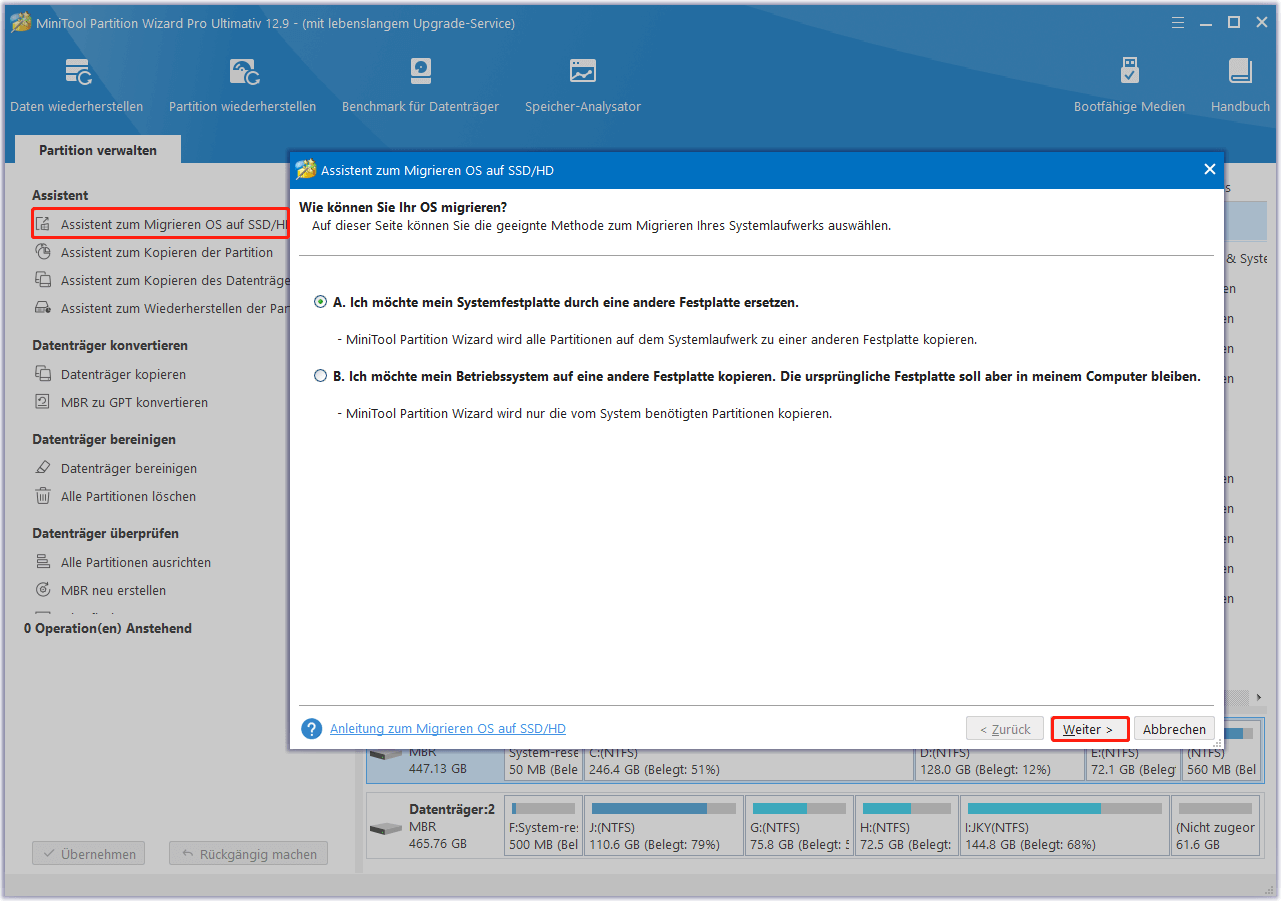Click the Alle Partitionen löschen trash icon
Screen dimensions: 1281x901
43,496
